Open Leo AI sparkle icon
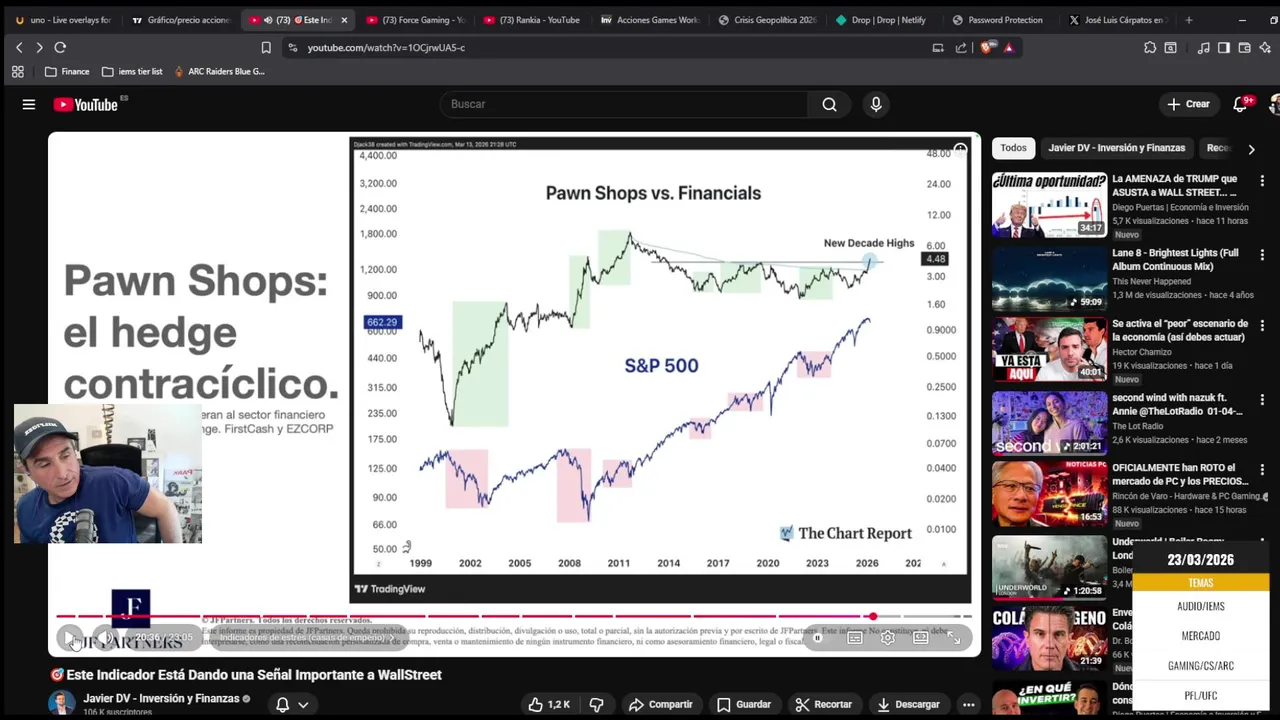The height and width of the screenshot is (720, 1280). (1265, 47)
